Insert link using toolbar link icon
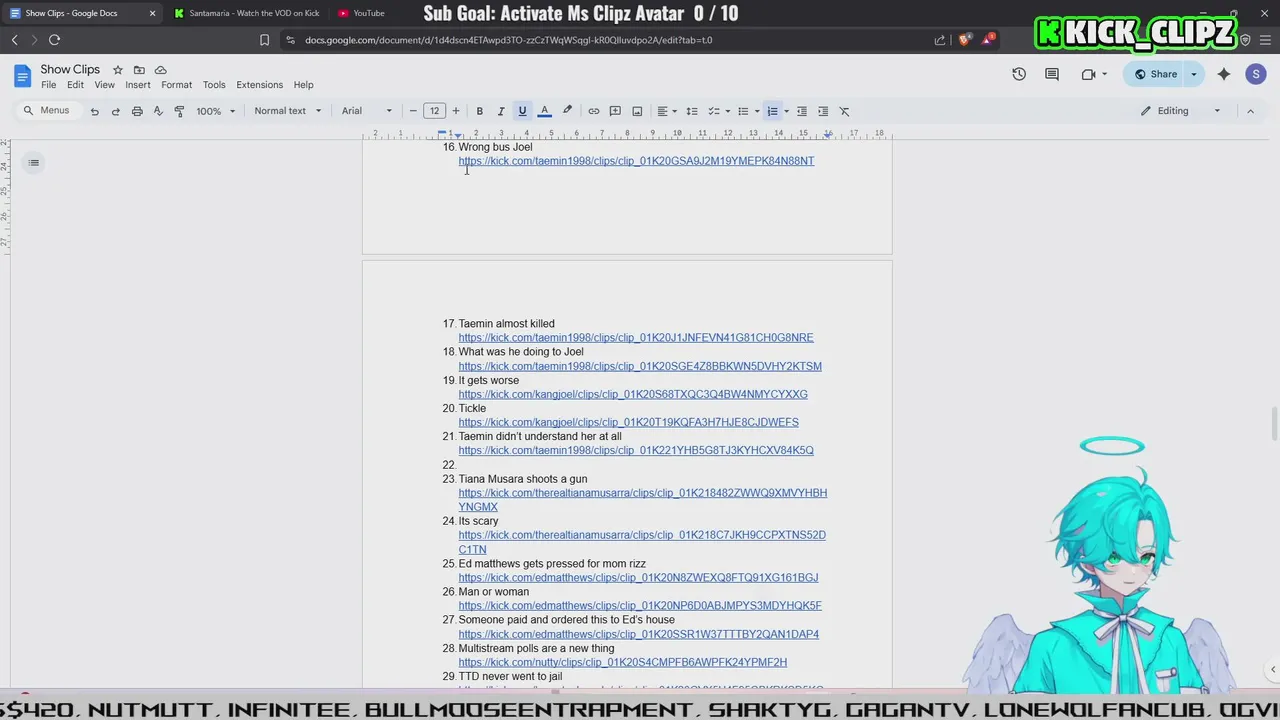This screenshot has height=720, width=1280. coord(594,111)
